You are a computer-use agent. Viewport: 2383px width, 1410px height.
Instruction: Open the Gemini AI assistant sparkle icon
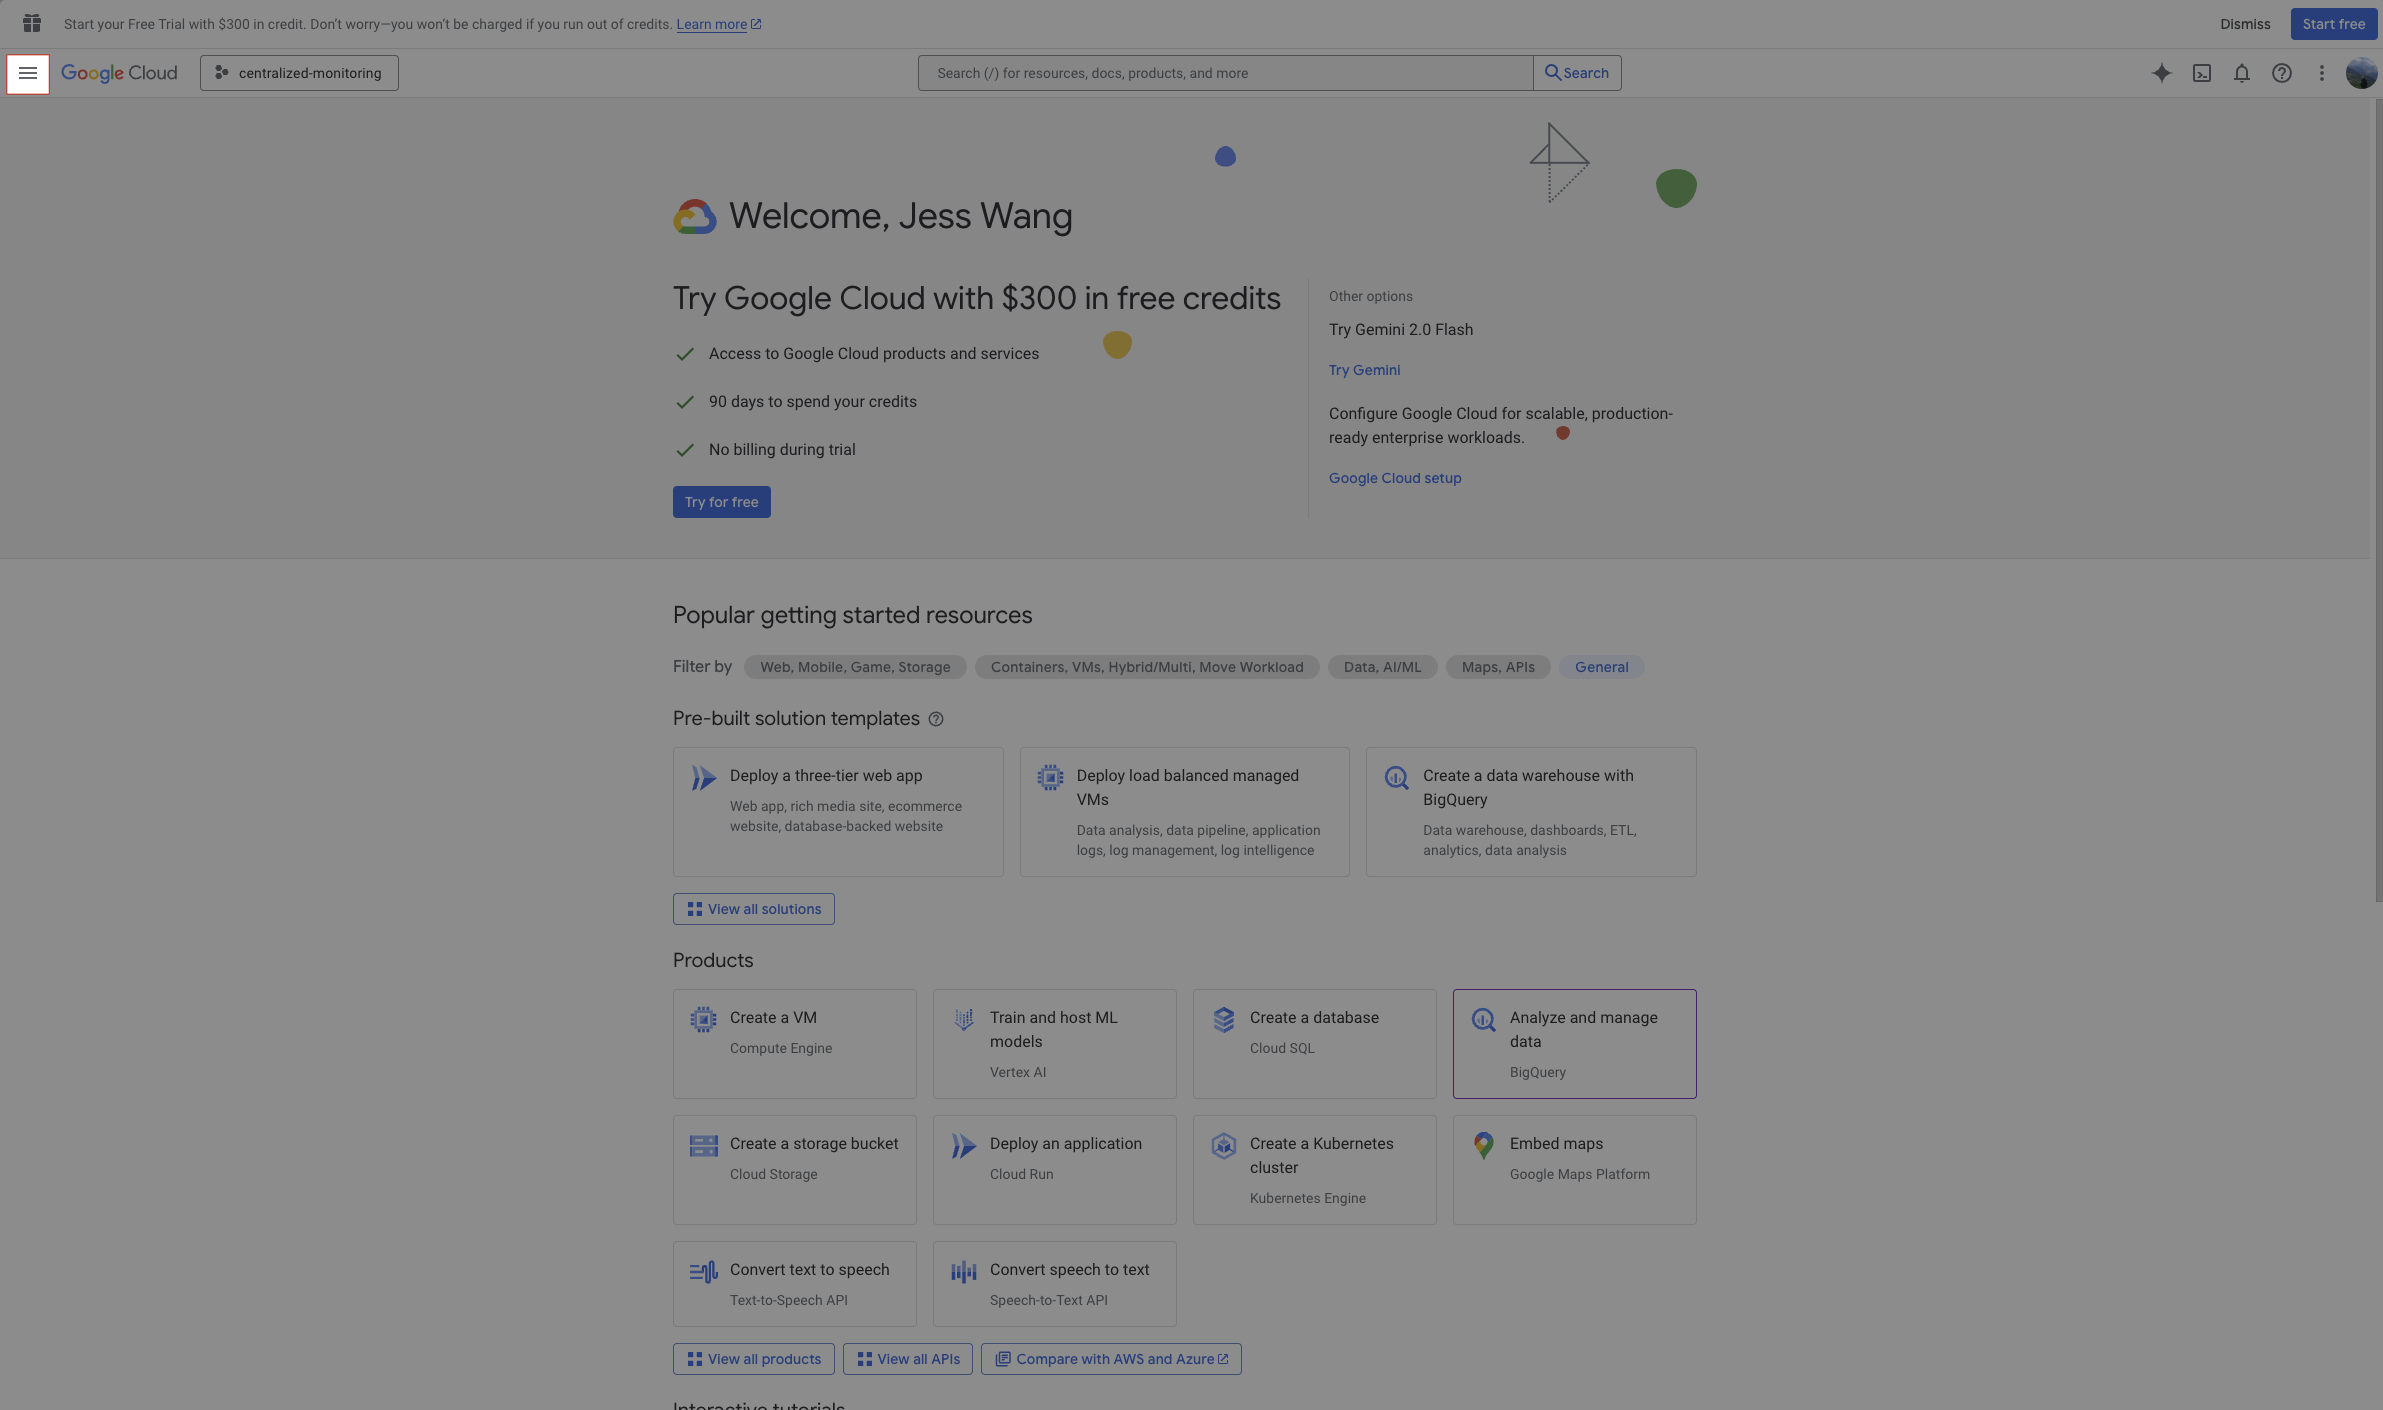2162,73
